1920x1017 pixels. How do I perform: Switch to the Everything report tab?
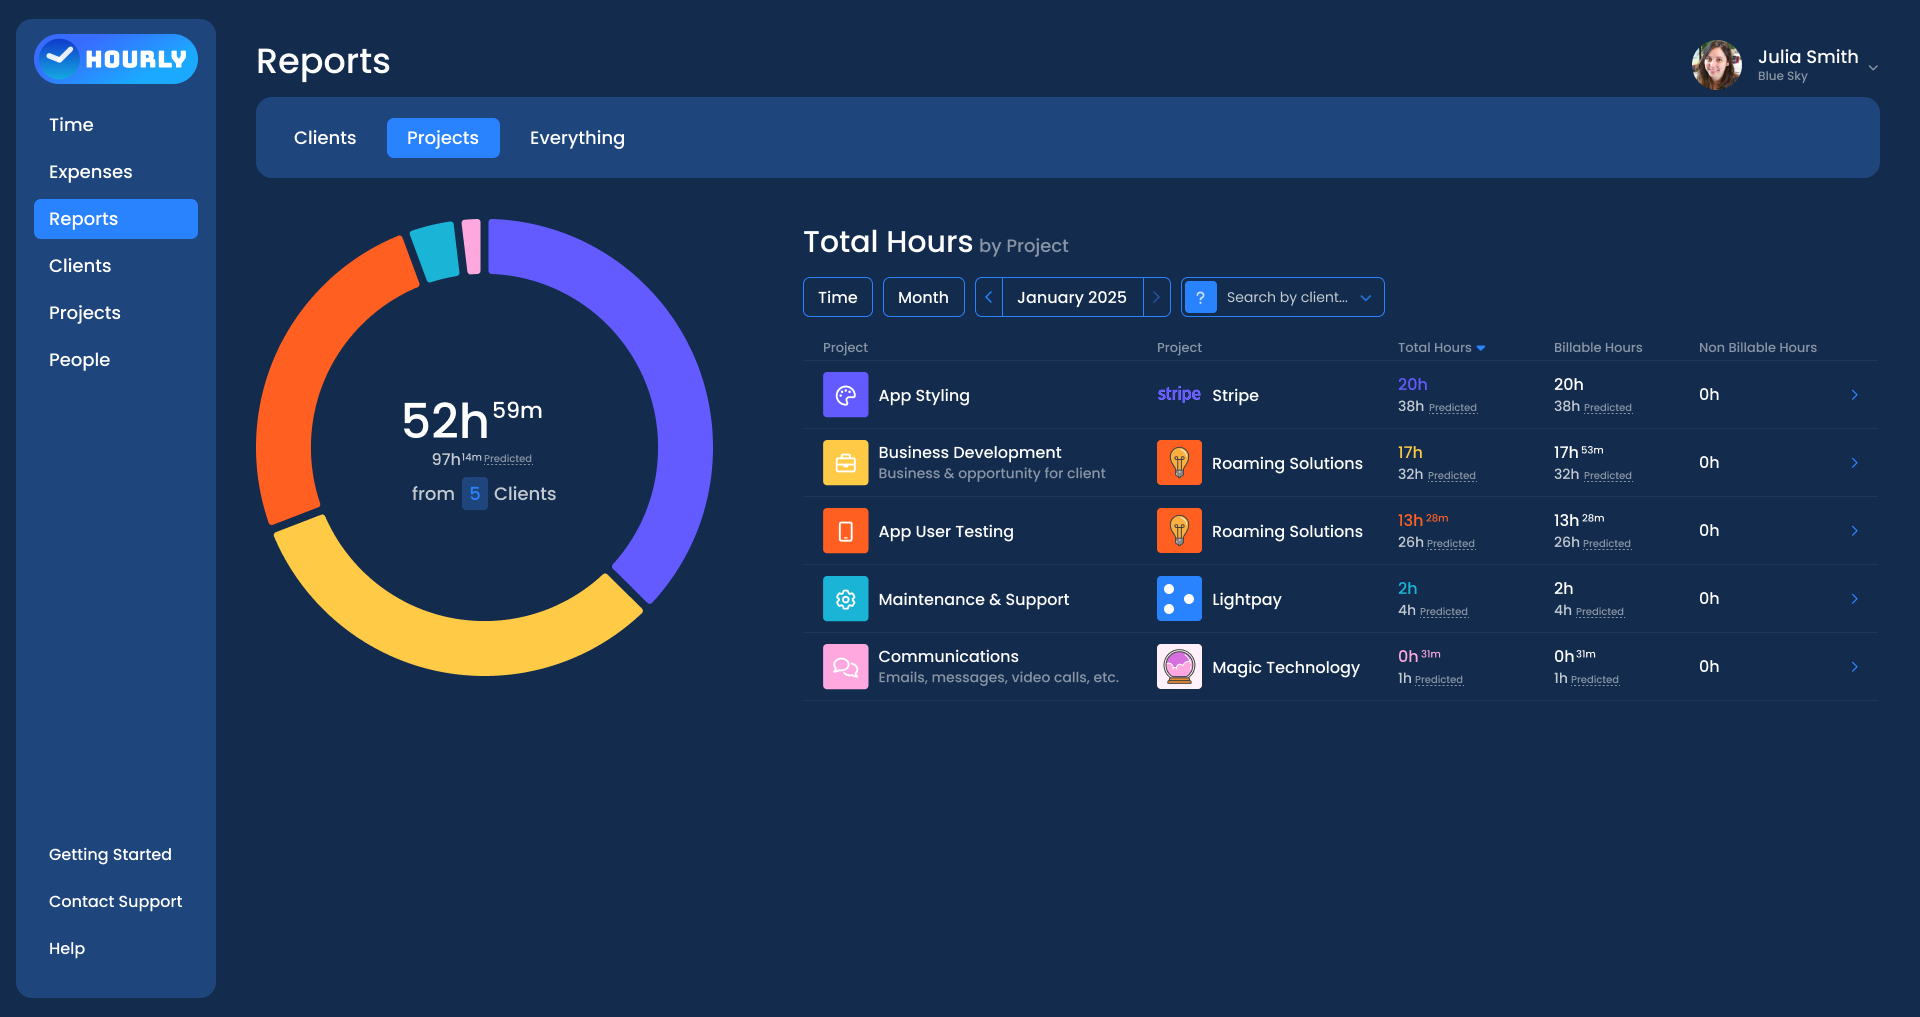(577, 138)
